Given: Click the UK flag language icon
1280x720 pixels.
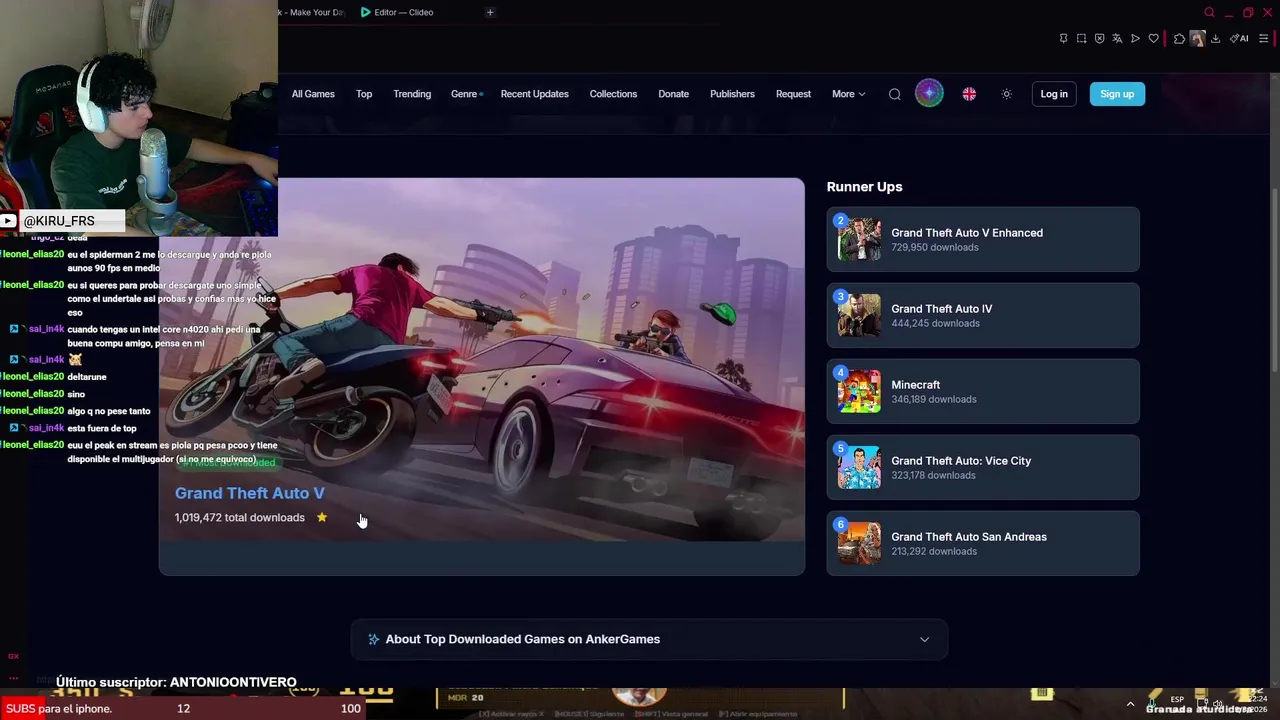Looking at the screenshot, I should (x=969, y=94).
